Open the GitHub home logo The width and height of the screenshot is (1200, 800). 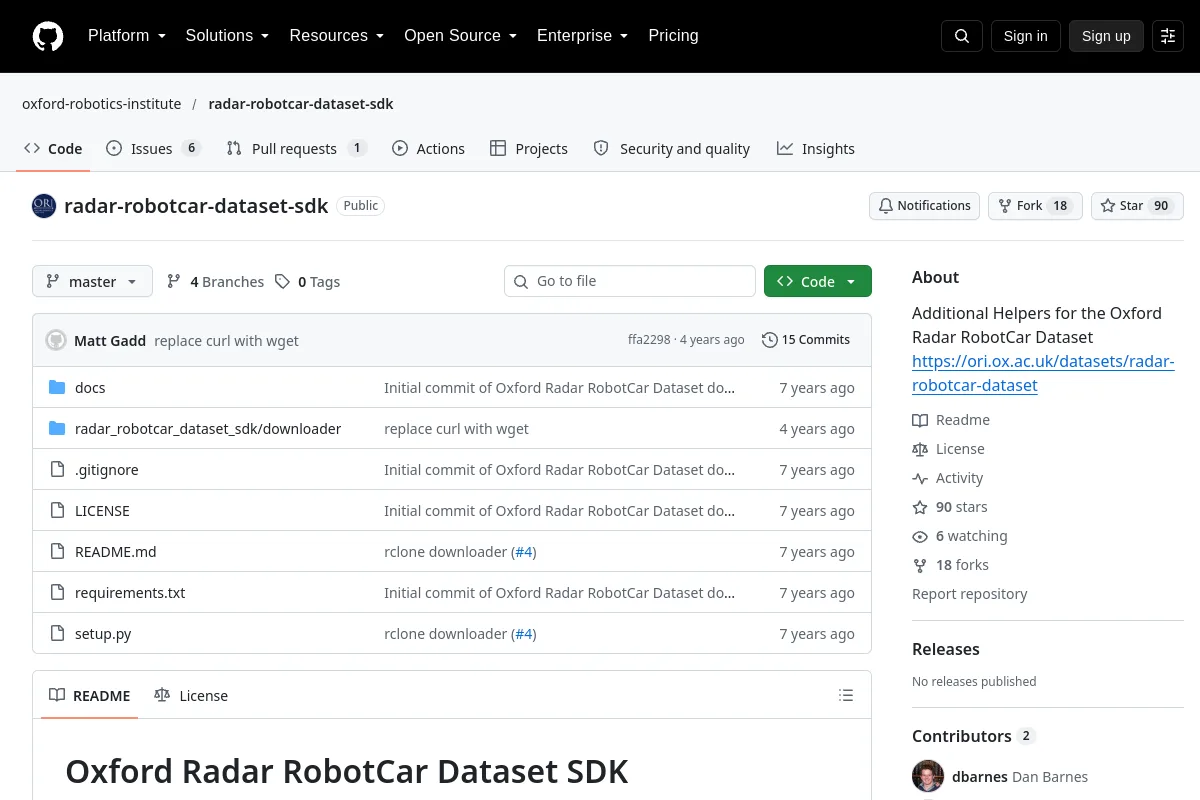click(x=48, y=36)
